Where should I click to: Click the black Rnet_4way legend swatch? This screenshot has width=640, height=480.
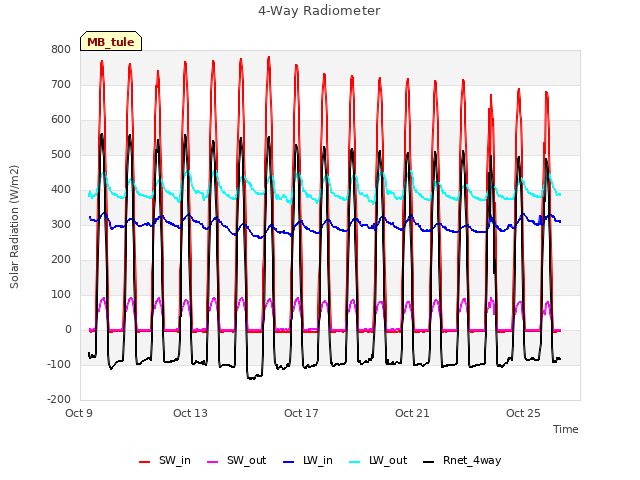click(x=429, y=462)
